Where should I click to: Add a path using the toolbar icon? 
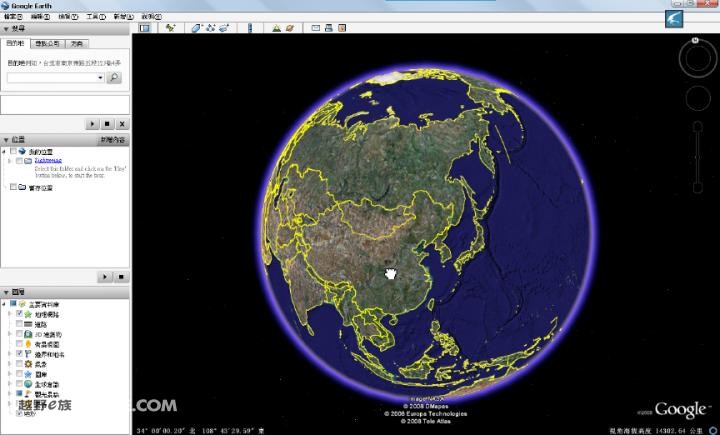click(210, 28)
